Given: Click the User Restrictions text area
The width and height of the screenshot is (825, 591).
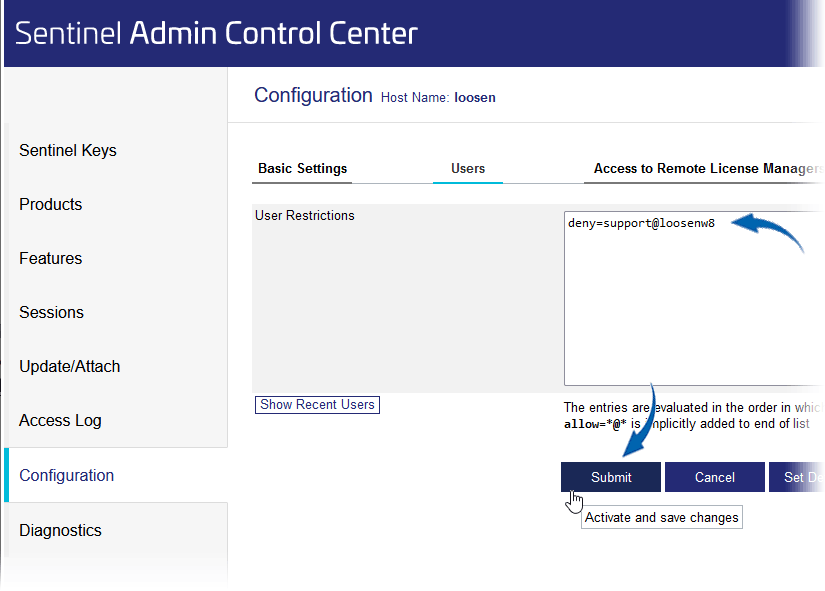Looking at the screenshot, I should (694, 298).
